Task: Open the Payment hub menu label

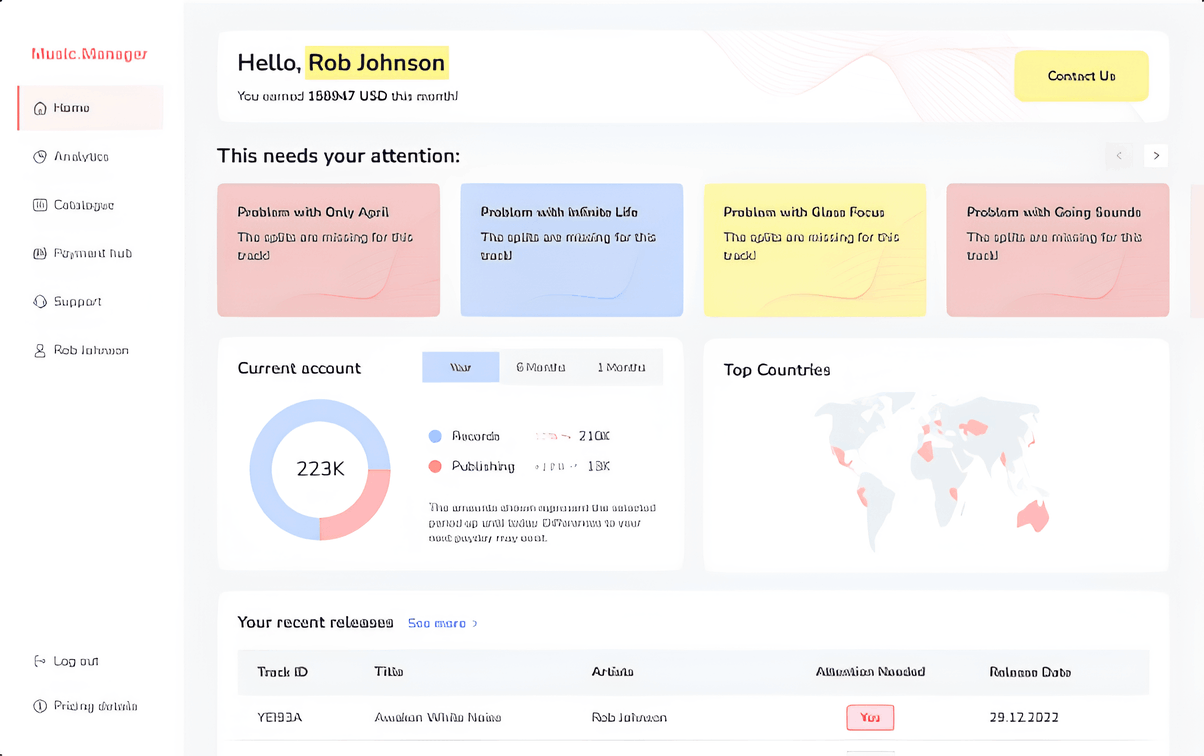Action: [x=93, y=254]
